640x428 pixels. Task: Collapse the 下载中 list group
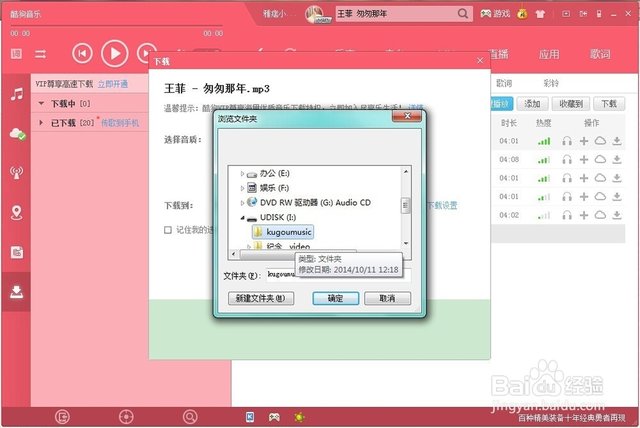pos(41,104)
